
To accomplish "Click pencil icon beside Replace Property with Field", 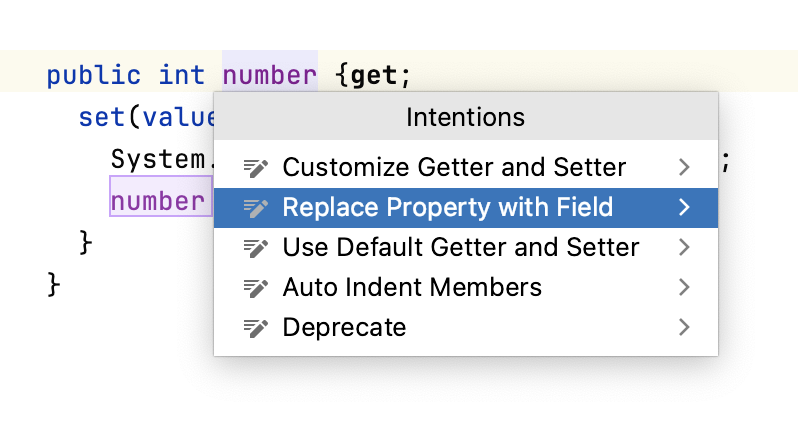I will [257, 207].
